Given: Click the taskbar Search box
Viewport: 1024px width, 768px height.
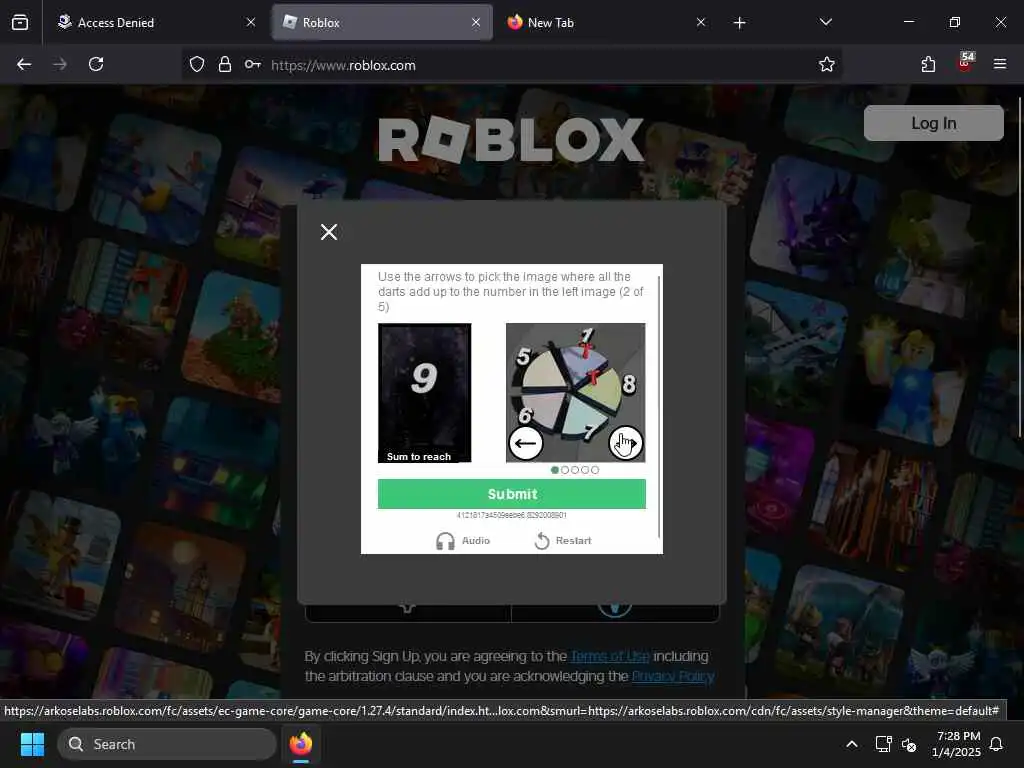Looking at the screenshot, I should click(x=167, y=744).
